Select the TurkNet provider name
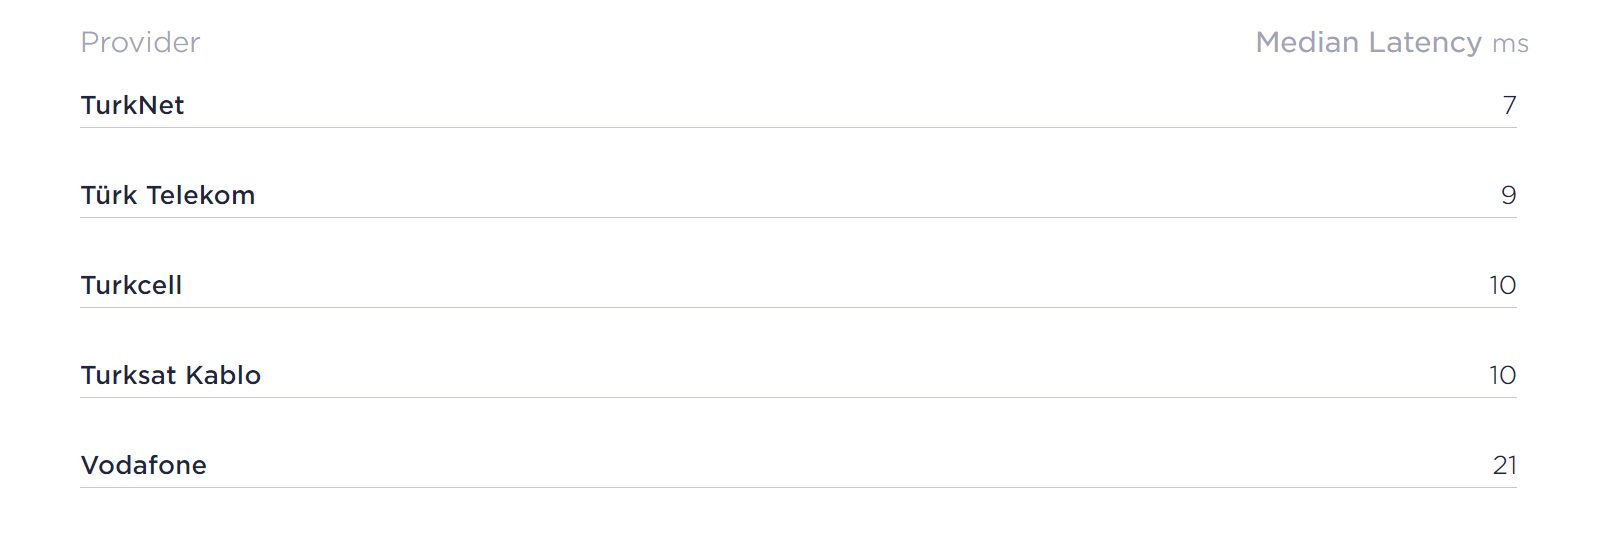 tap(132, 105)
